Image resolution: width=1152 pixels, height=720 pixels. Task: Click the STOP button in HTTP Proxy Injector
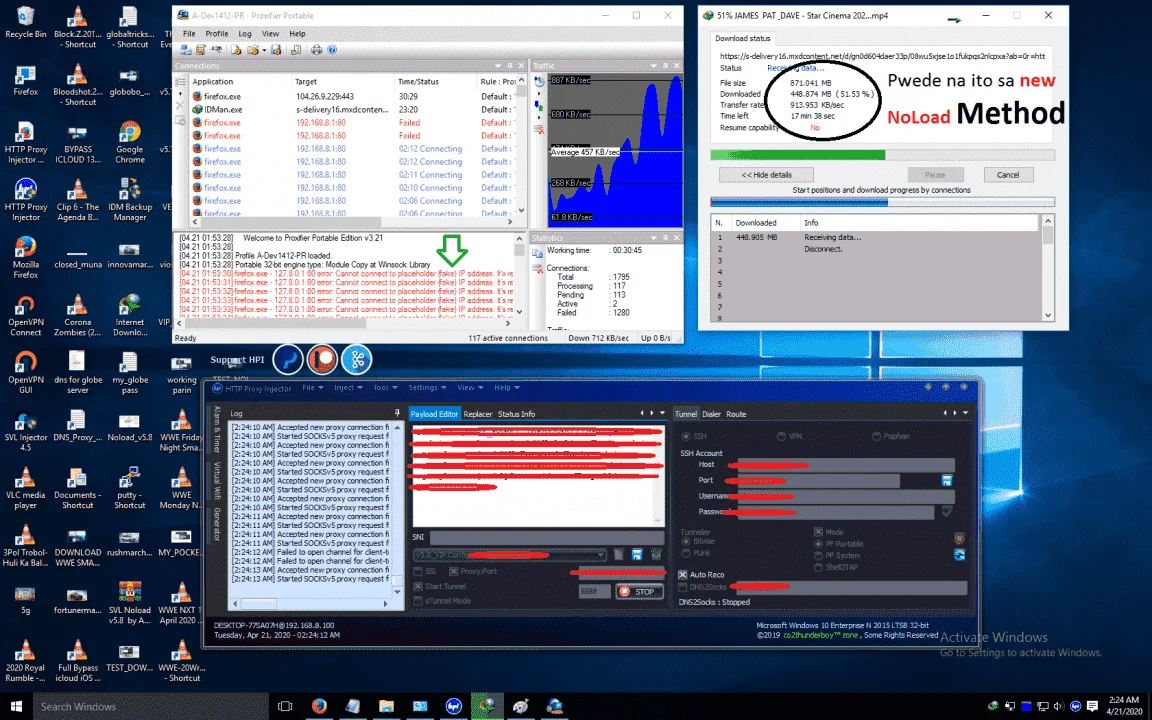pyautogui.click(x=639, y=591)
